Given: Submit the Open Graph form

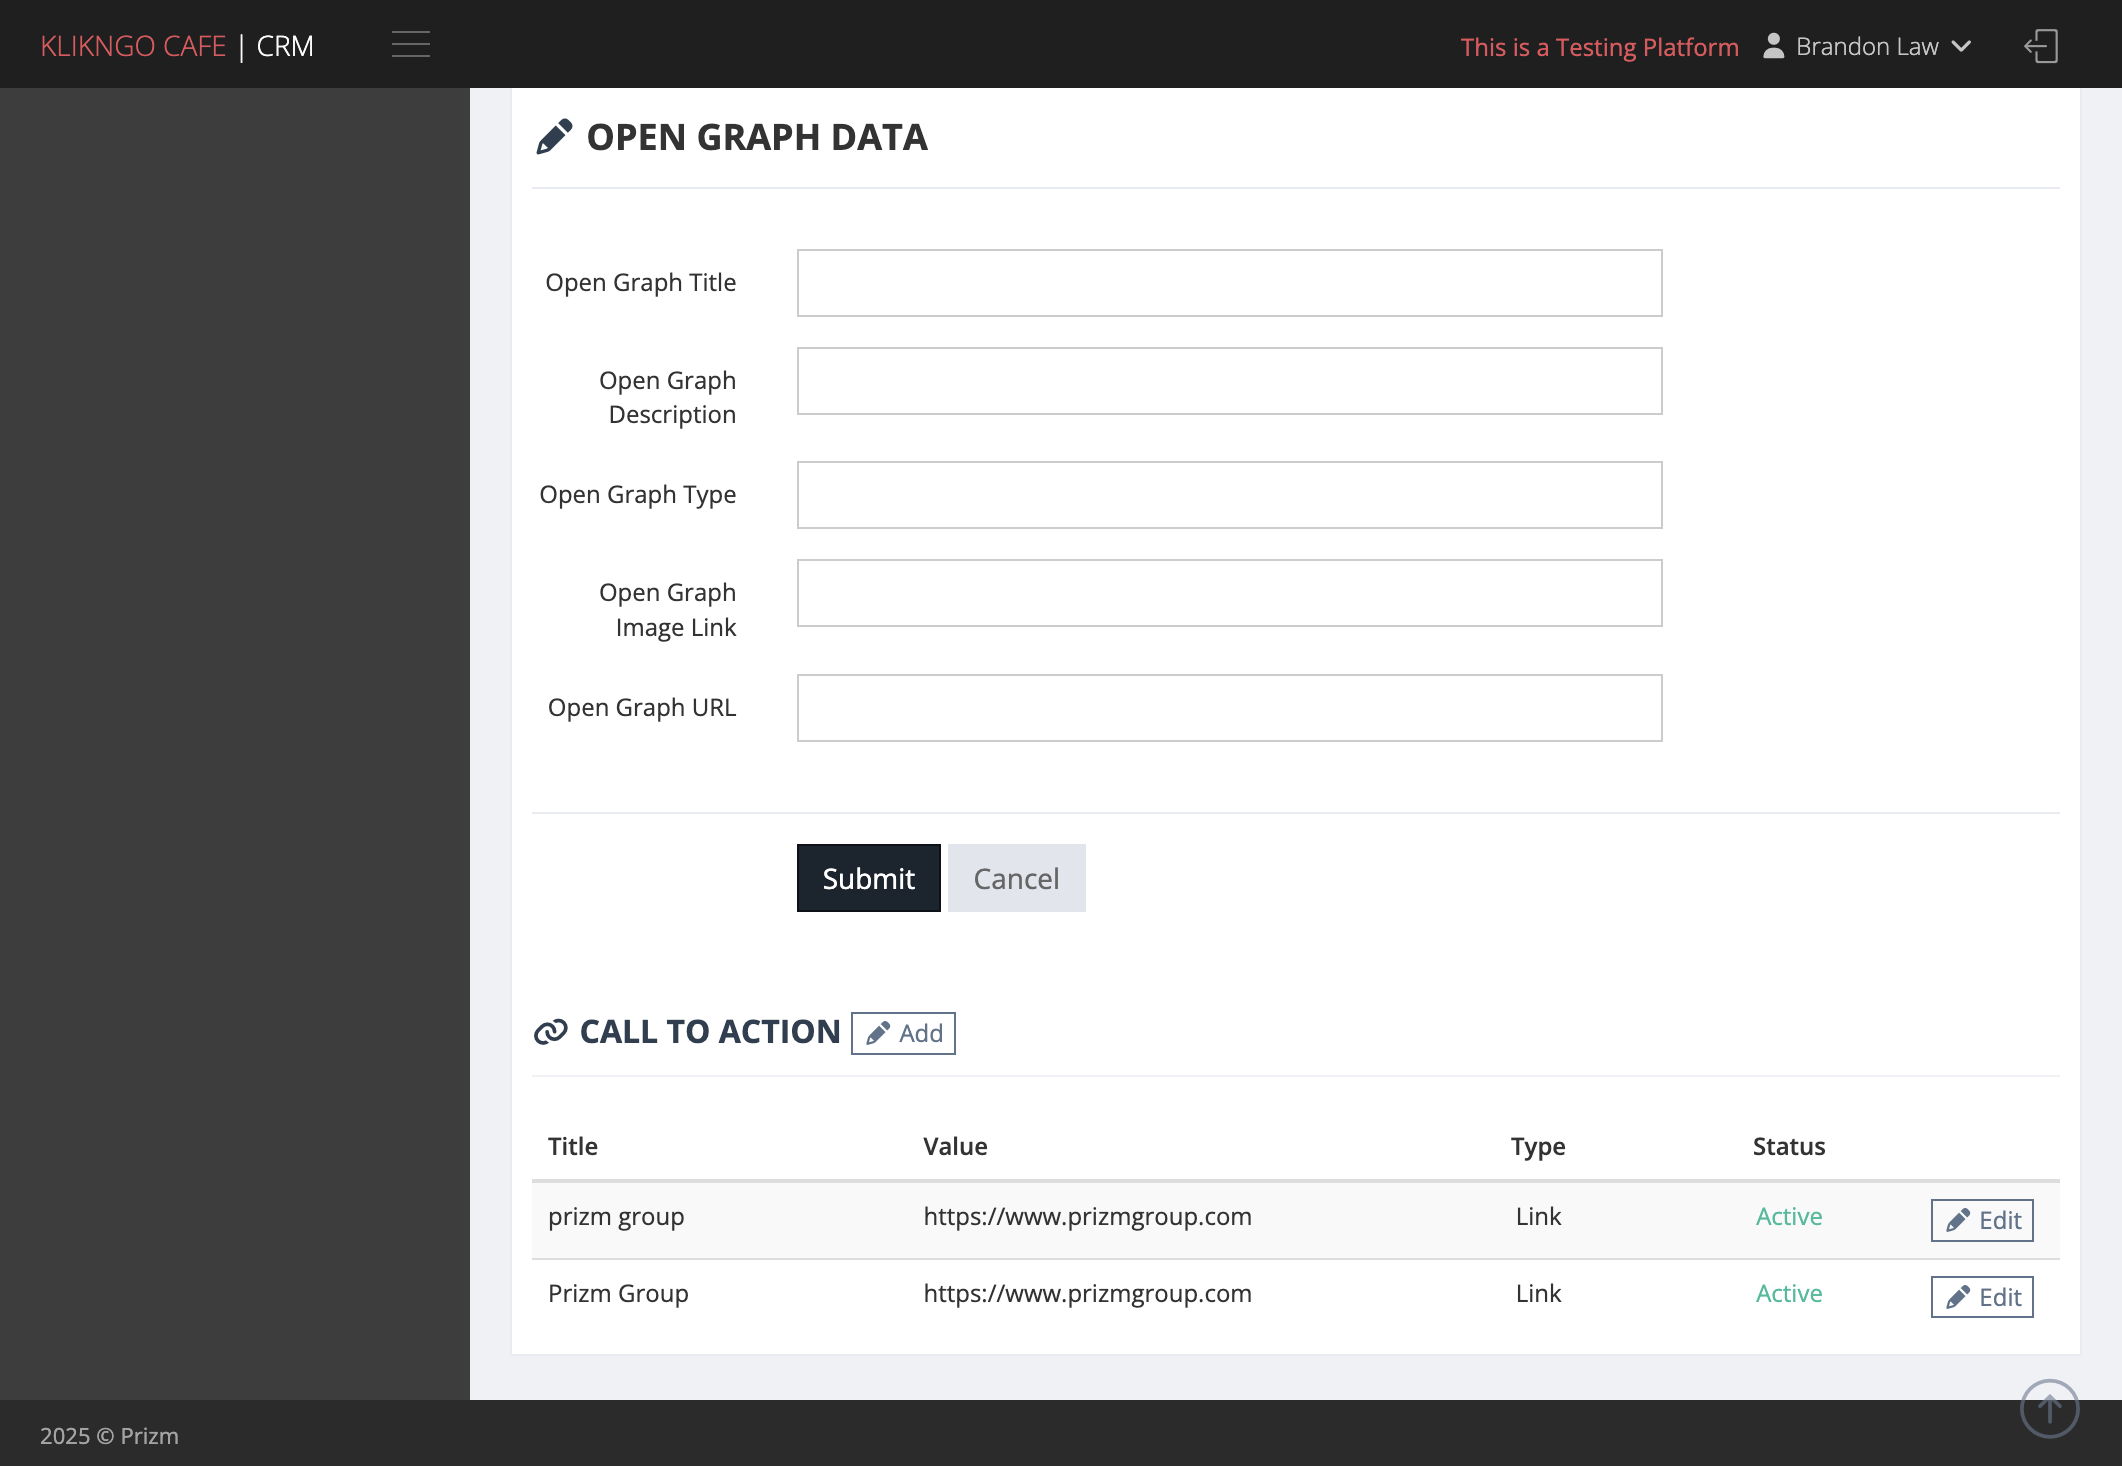Looking at the screenshot, I should tap(868, 878).
